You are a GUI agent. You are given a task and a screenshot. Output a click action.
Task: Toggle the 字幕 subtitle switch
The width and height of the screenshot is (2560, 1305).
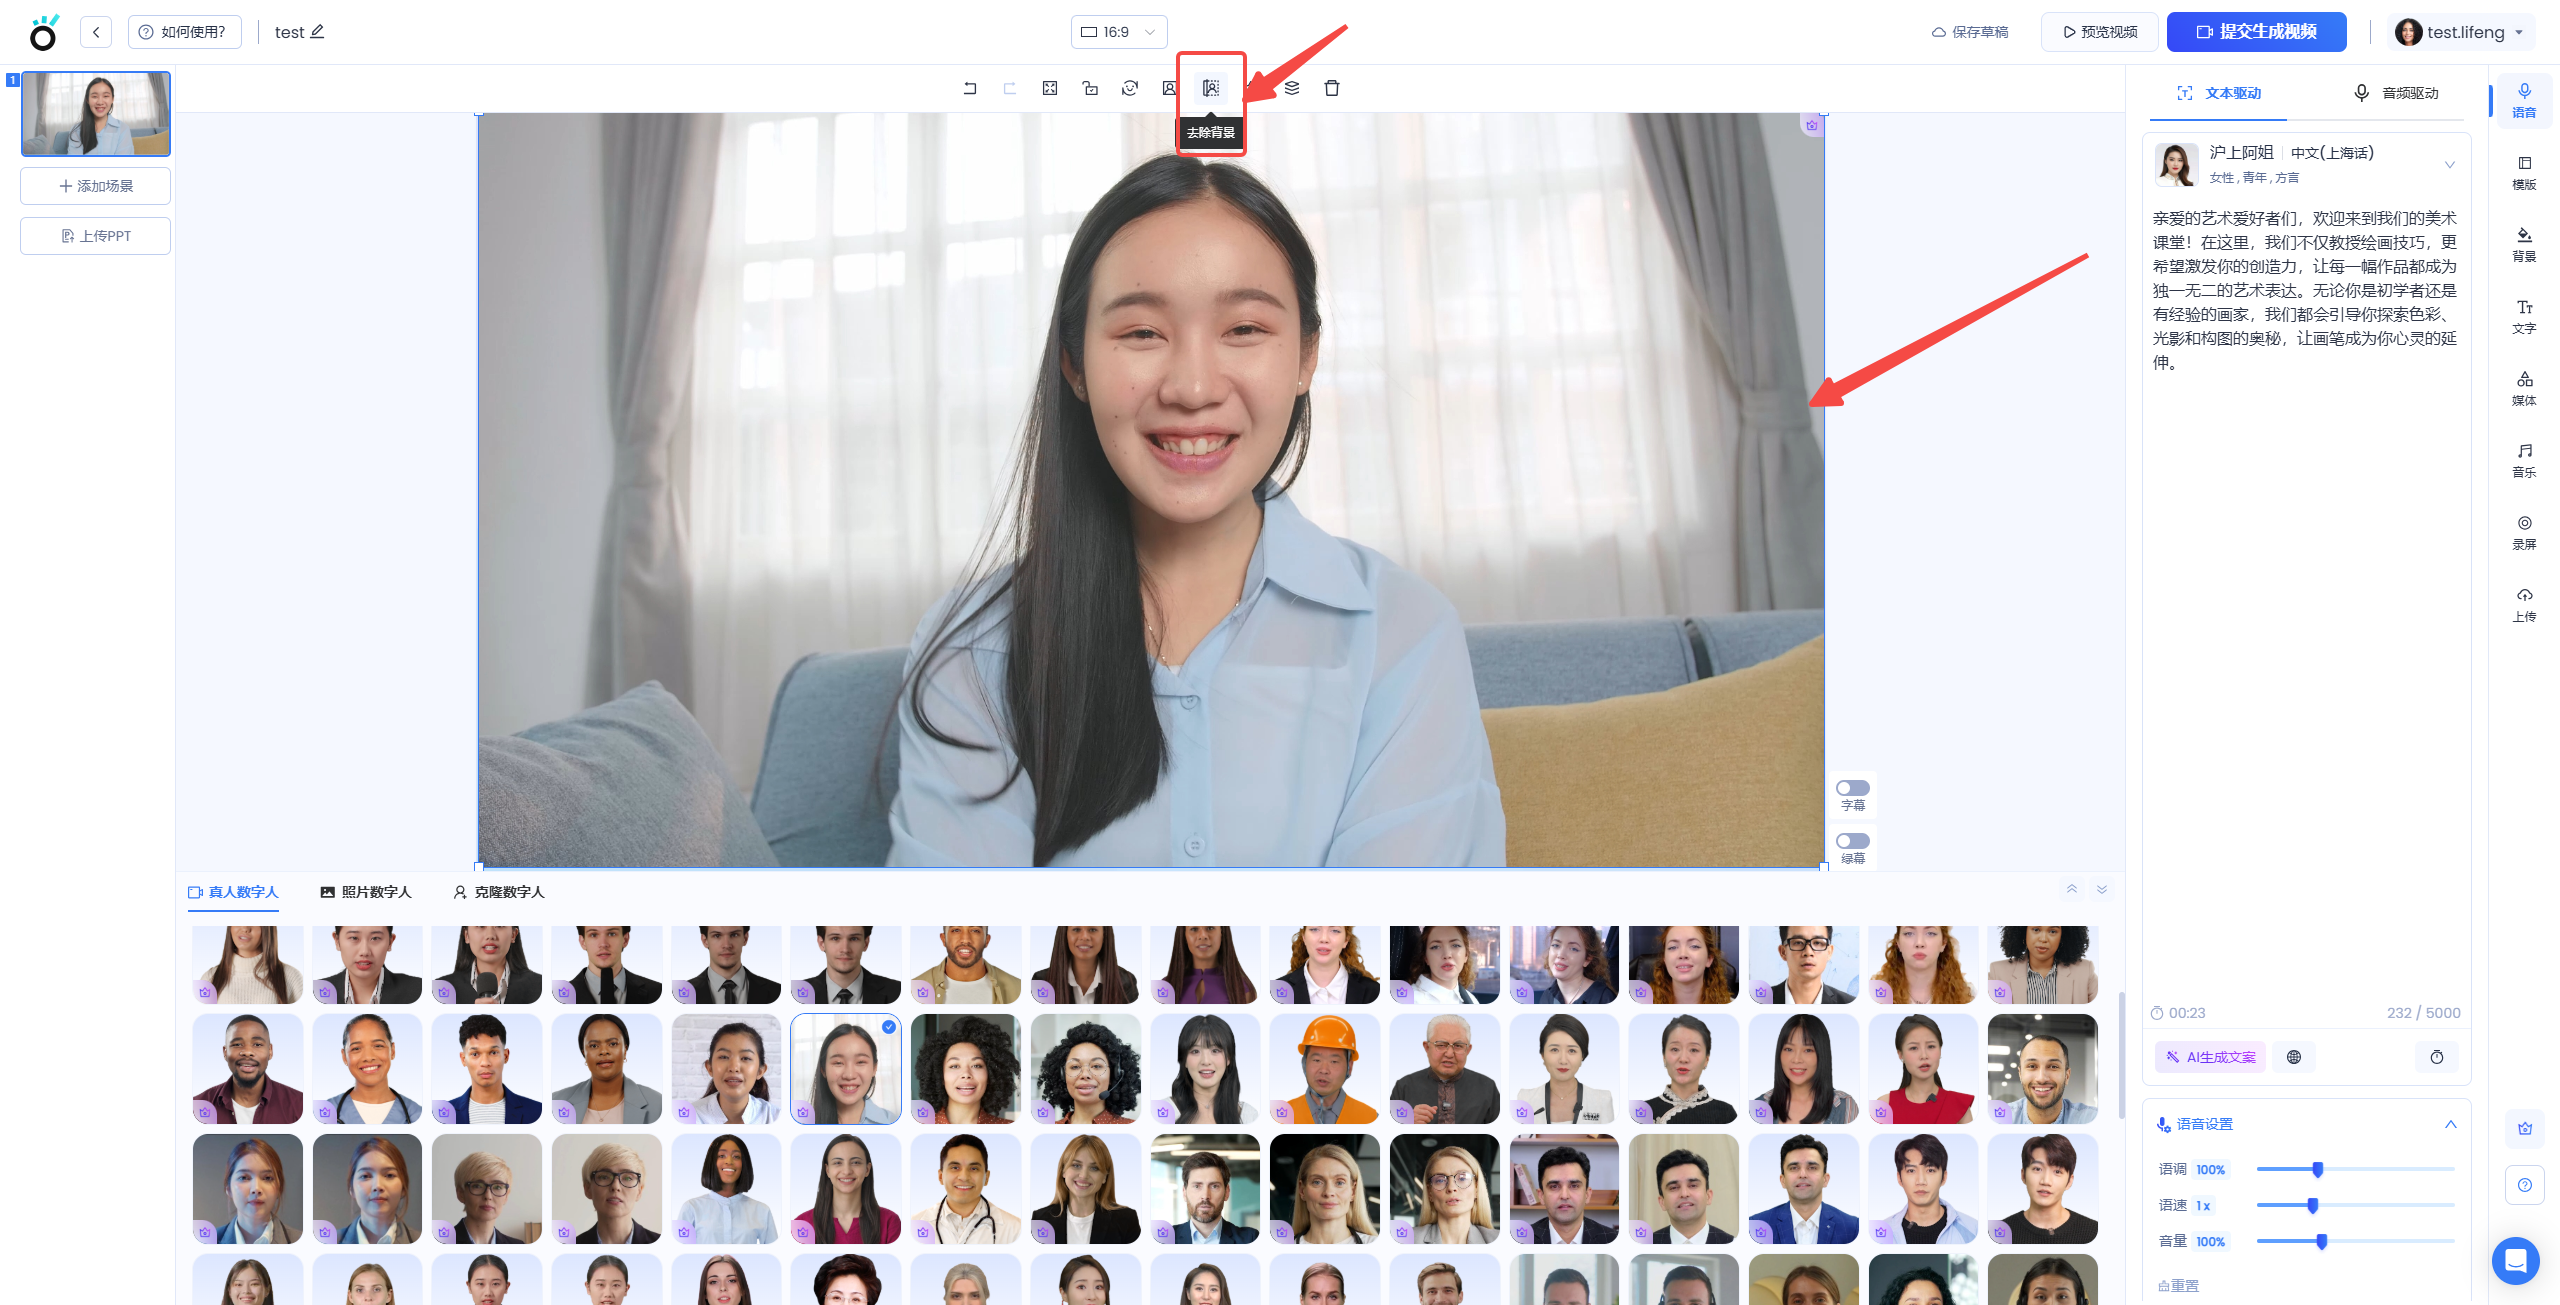(1852, 788)
